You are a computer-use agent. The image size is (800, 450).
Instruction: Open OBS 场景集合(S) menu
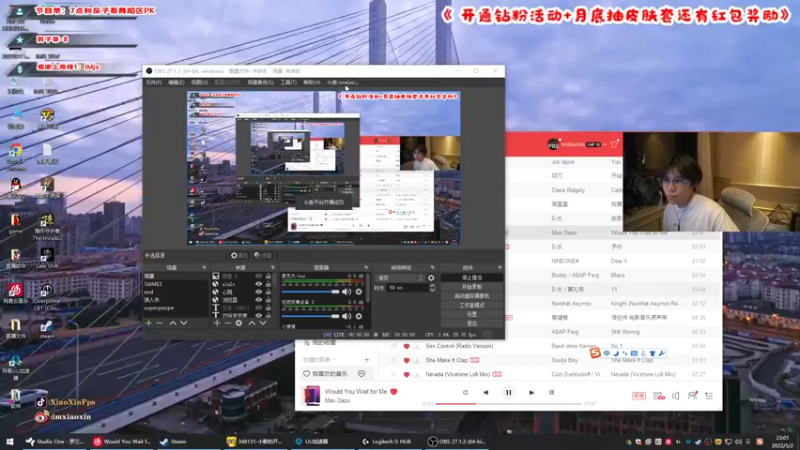[260, 82]
